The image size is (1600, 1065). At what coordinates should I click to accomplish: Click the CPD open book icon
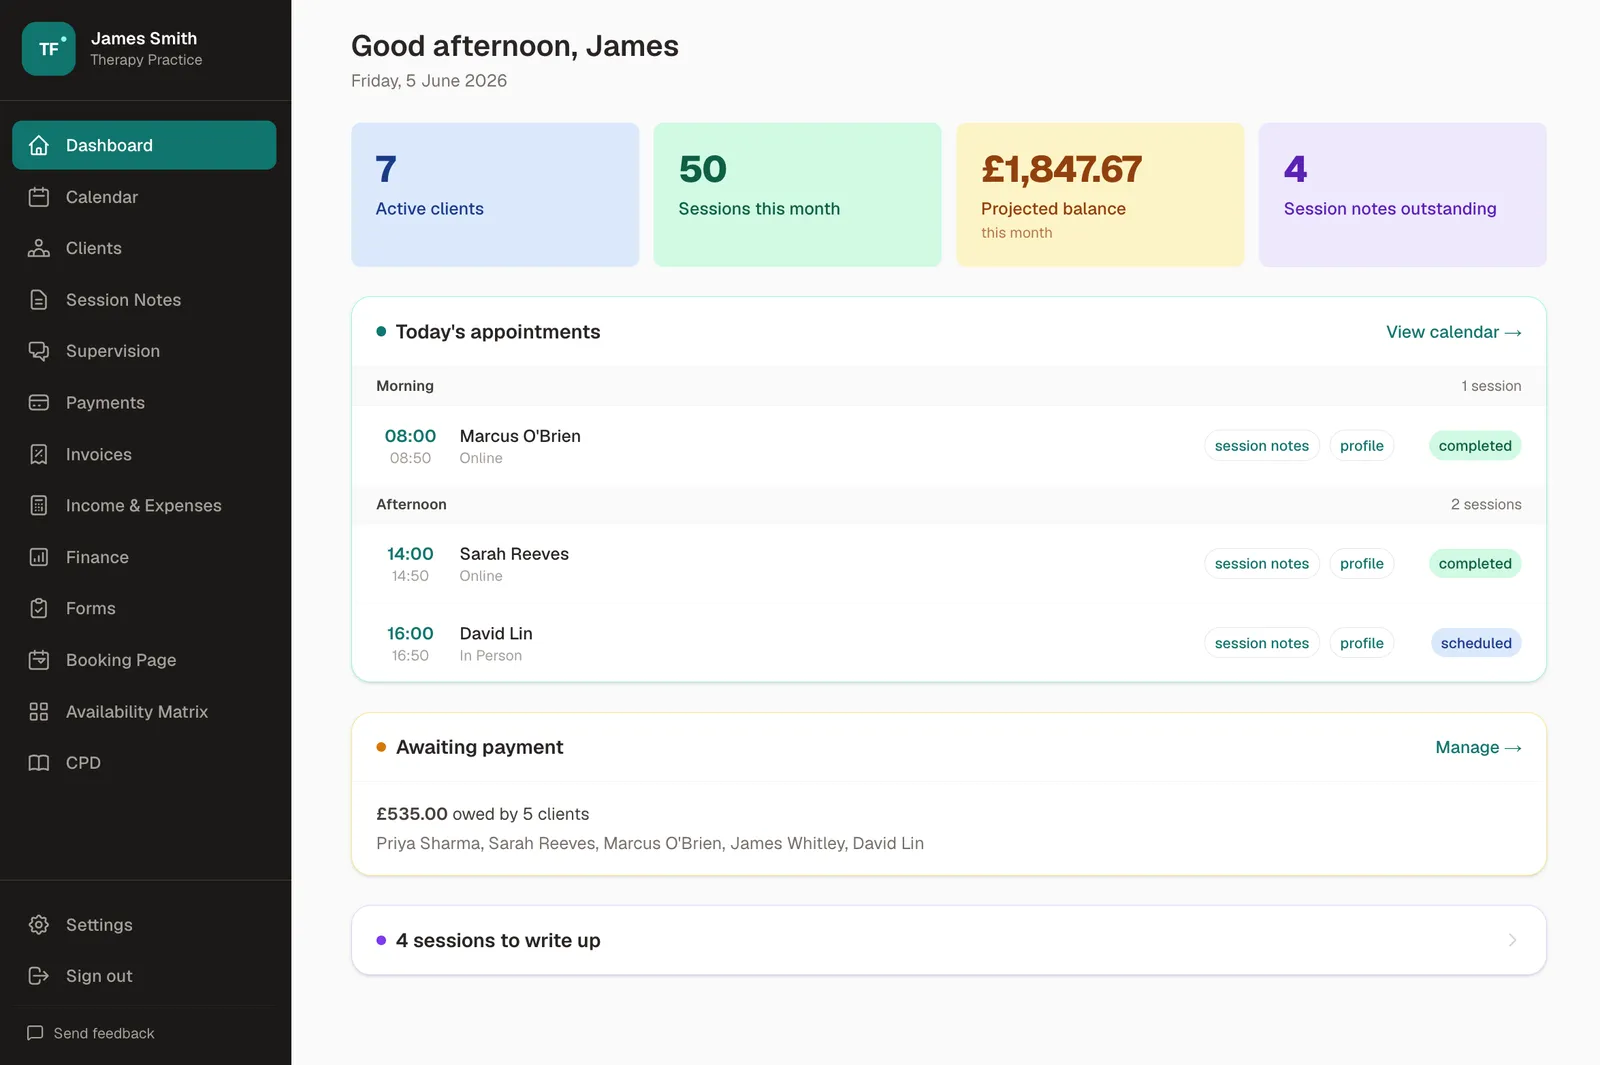39,763
